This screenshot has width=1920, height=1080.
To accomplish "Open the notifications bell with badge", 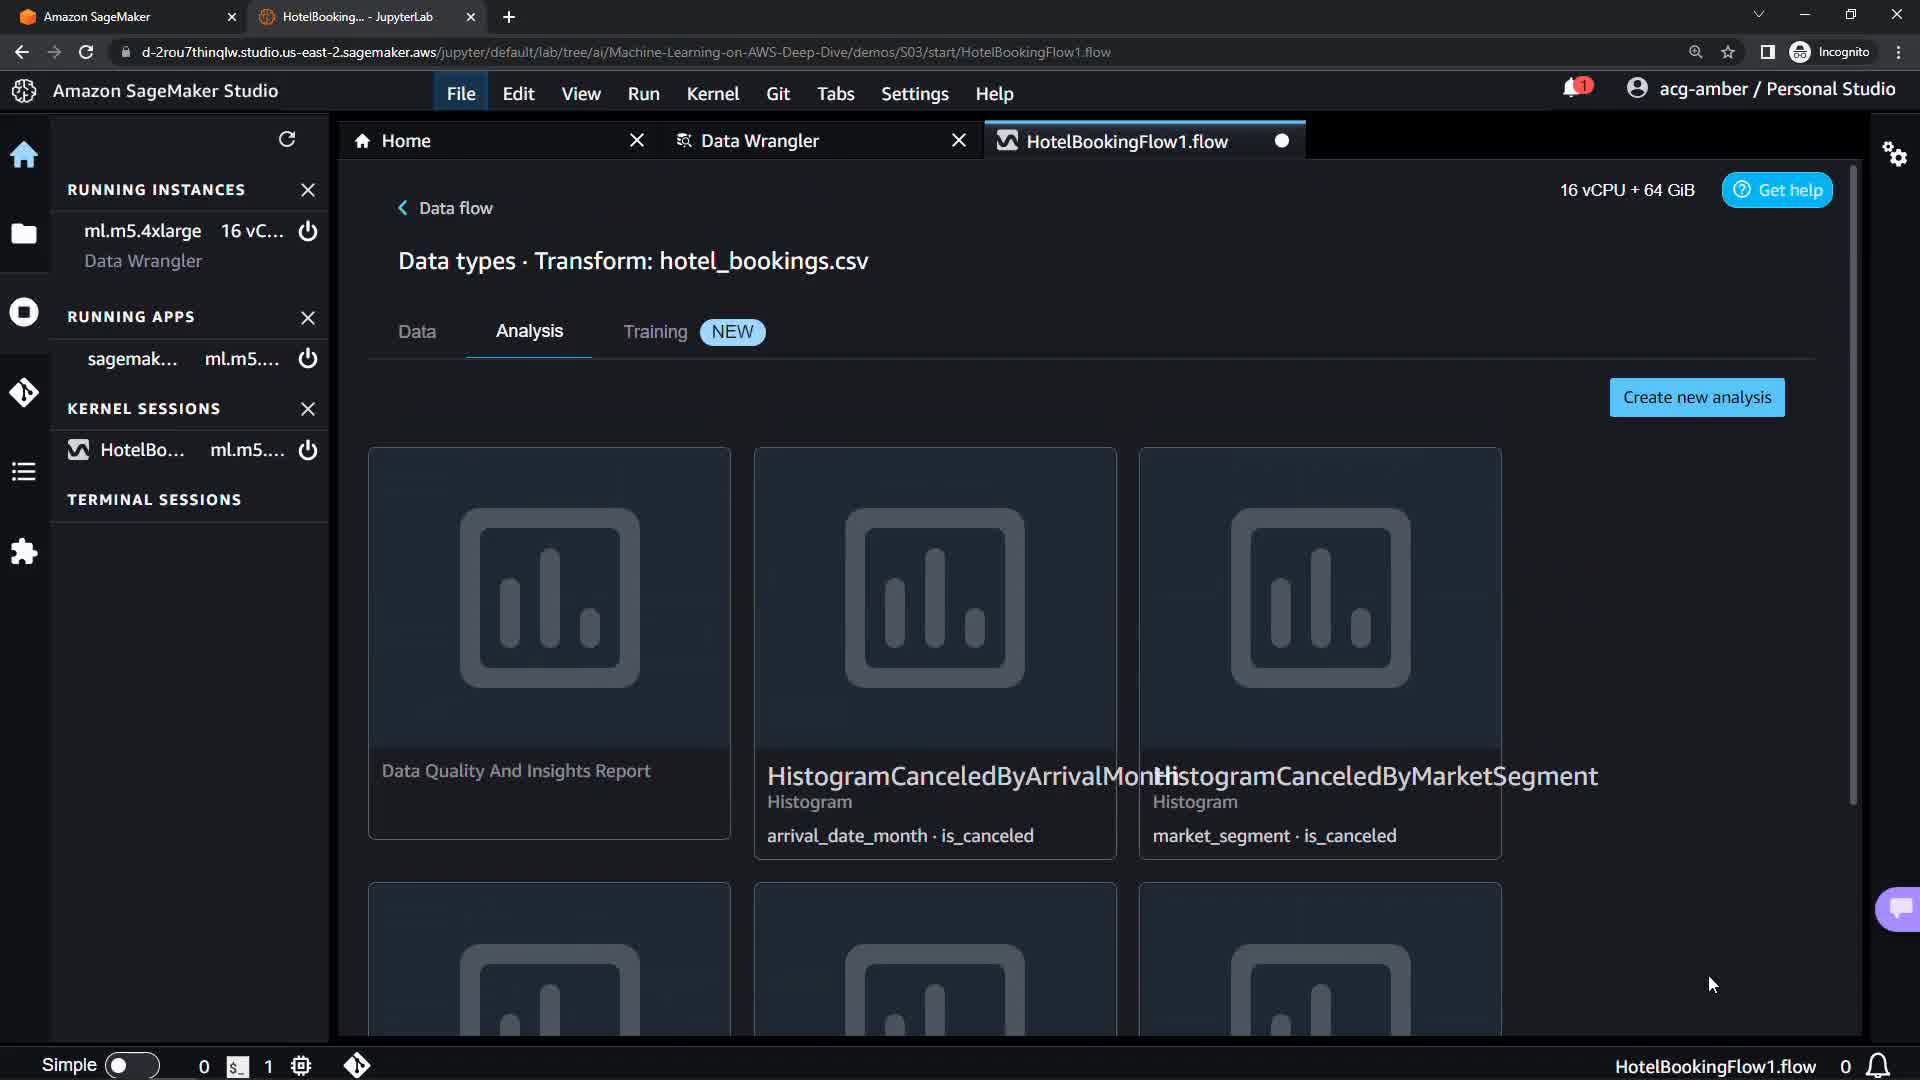I will pyautogui.click(x=1573, y=89).
